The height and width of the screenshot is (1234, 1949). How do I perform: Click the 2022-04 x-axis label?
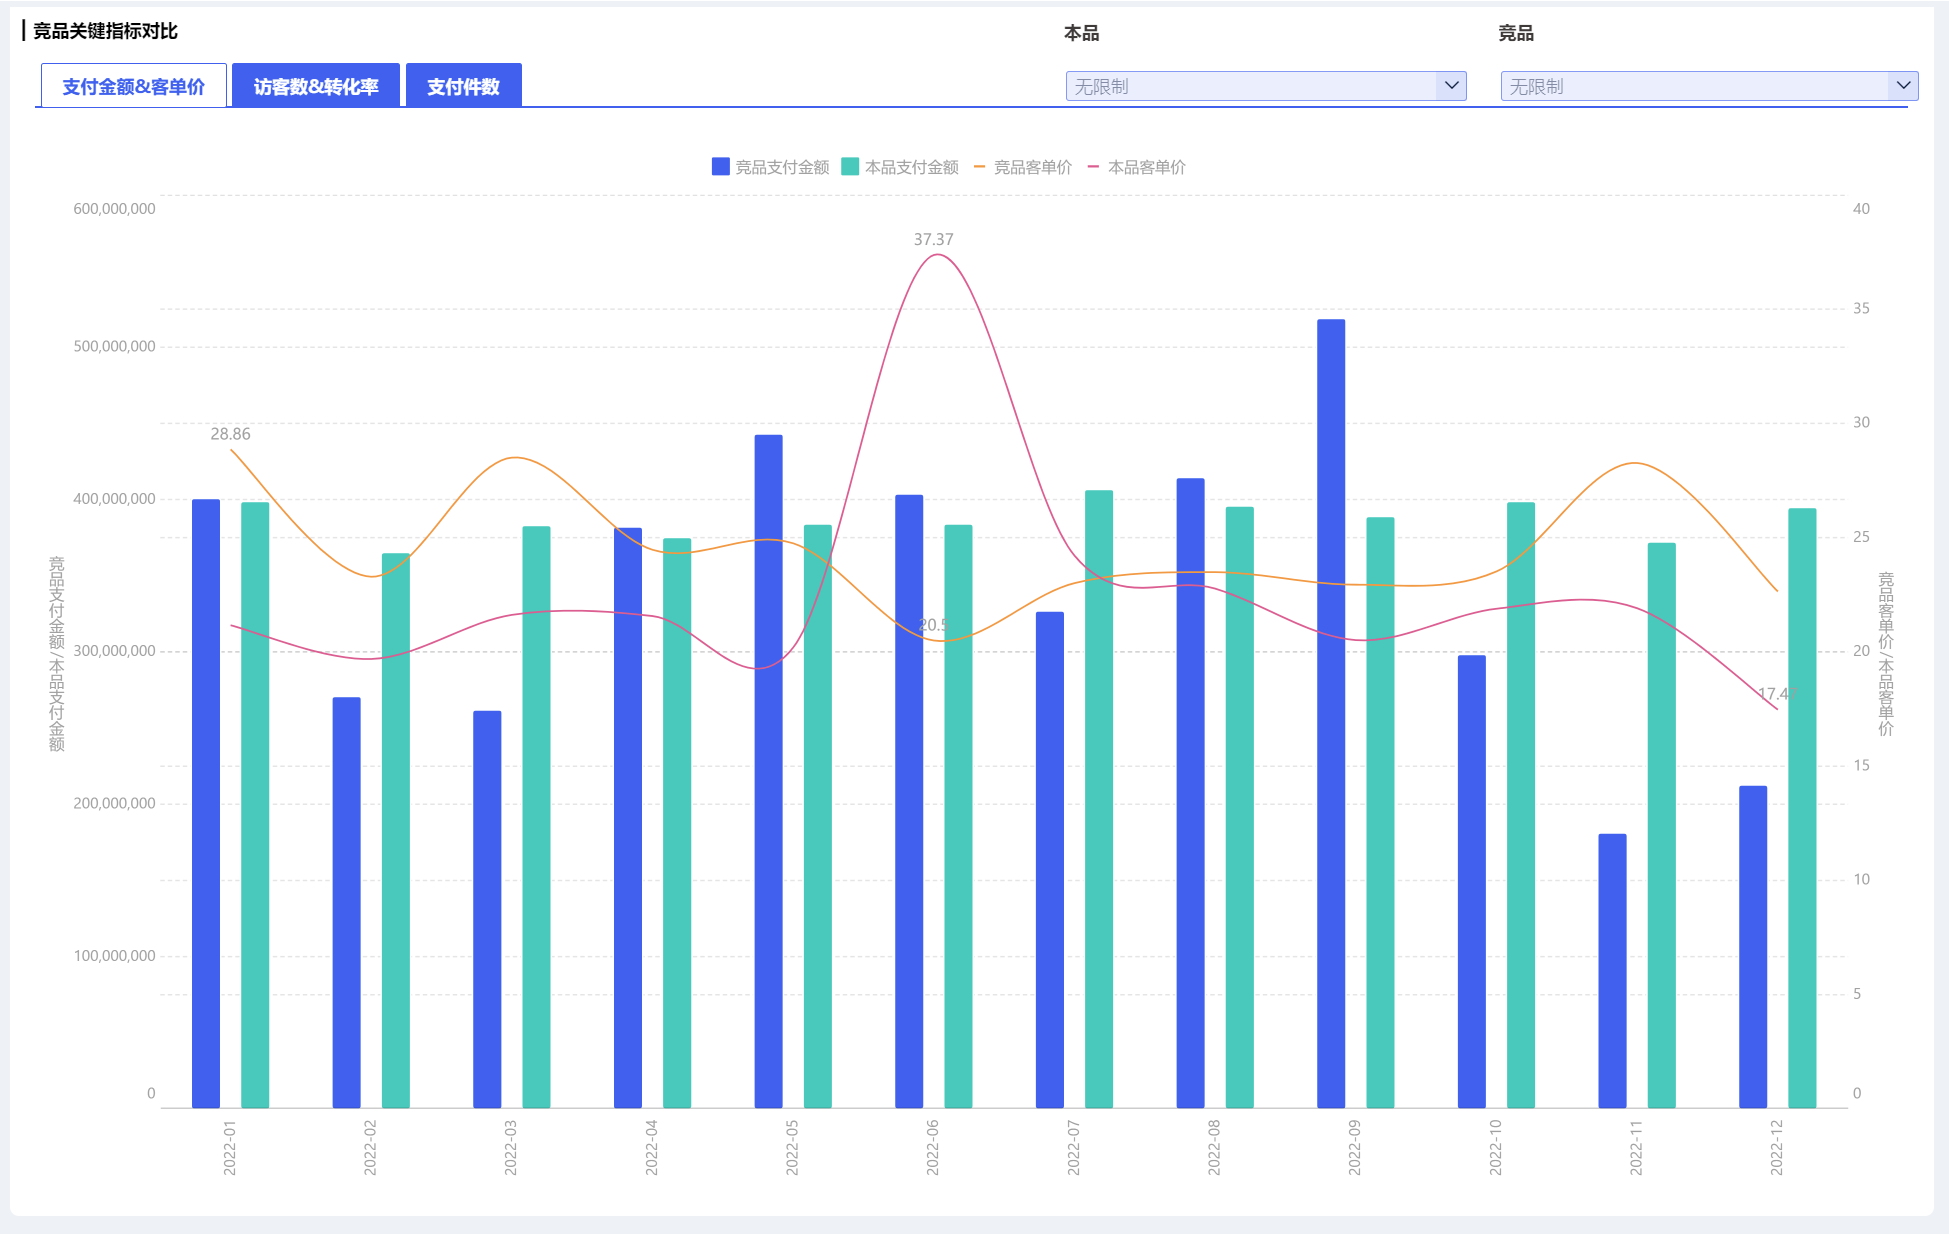651,1147
